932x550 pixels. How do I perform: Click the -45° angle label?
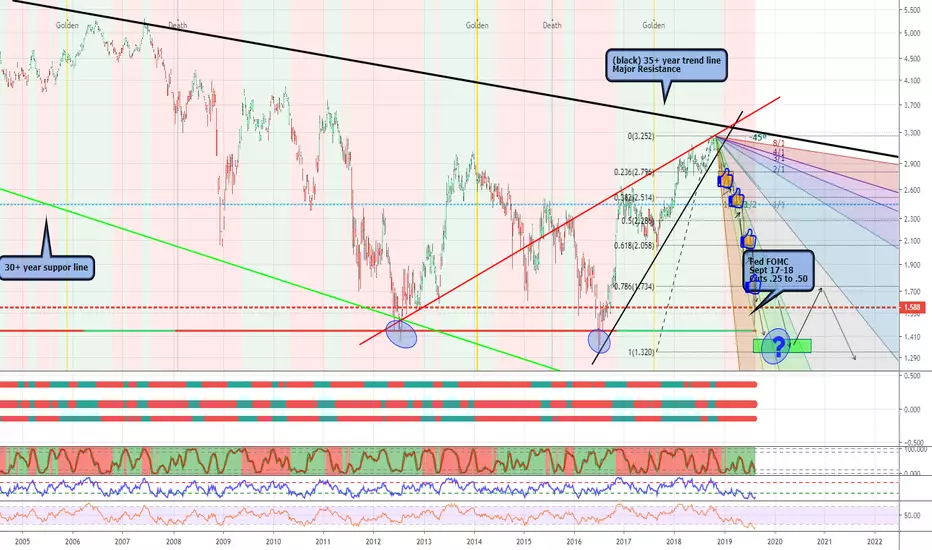(x=757, y=137)
